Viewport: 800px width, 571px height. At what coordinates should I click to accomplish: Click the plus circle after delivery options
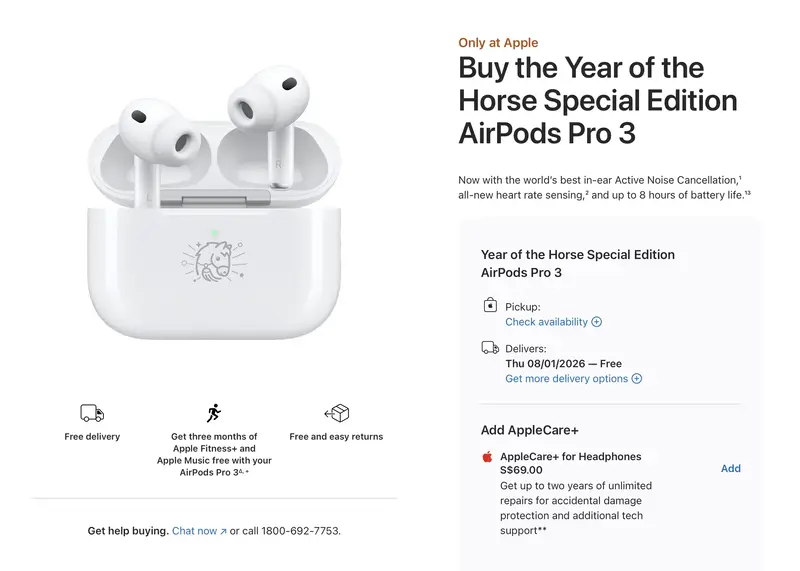point(637,379)
